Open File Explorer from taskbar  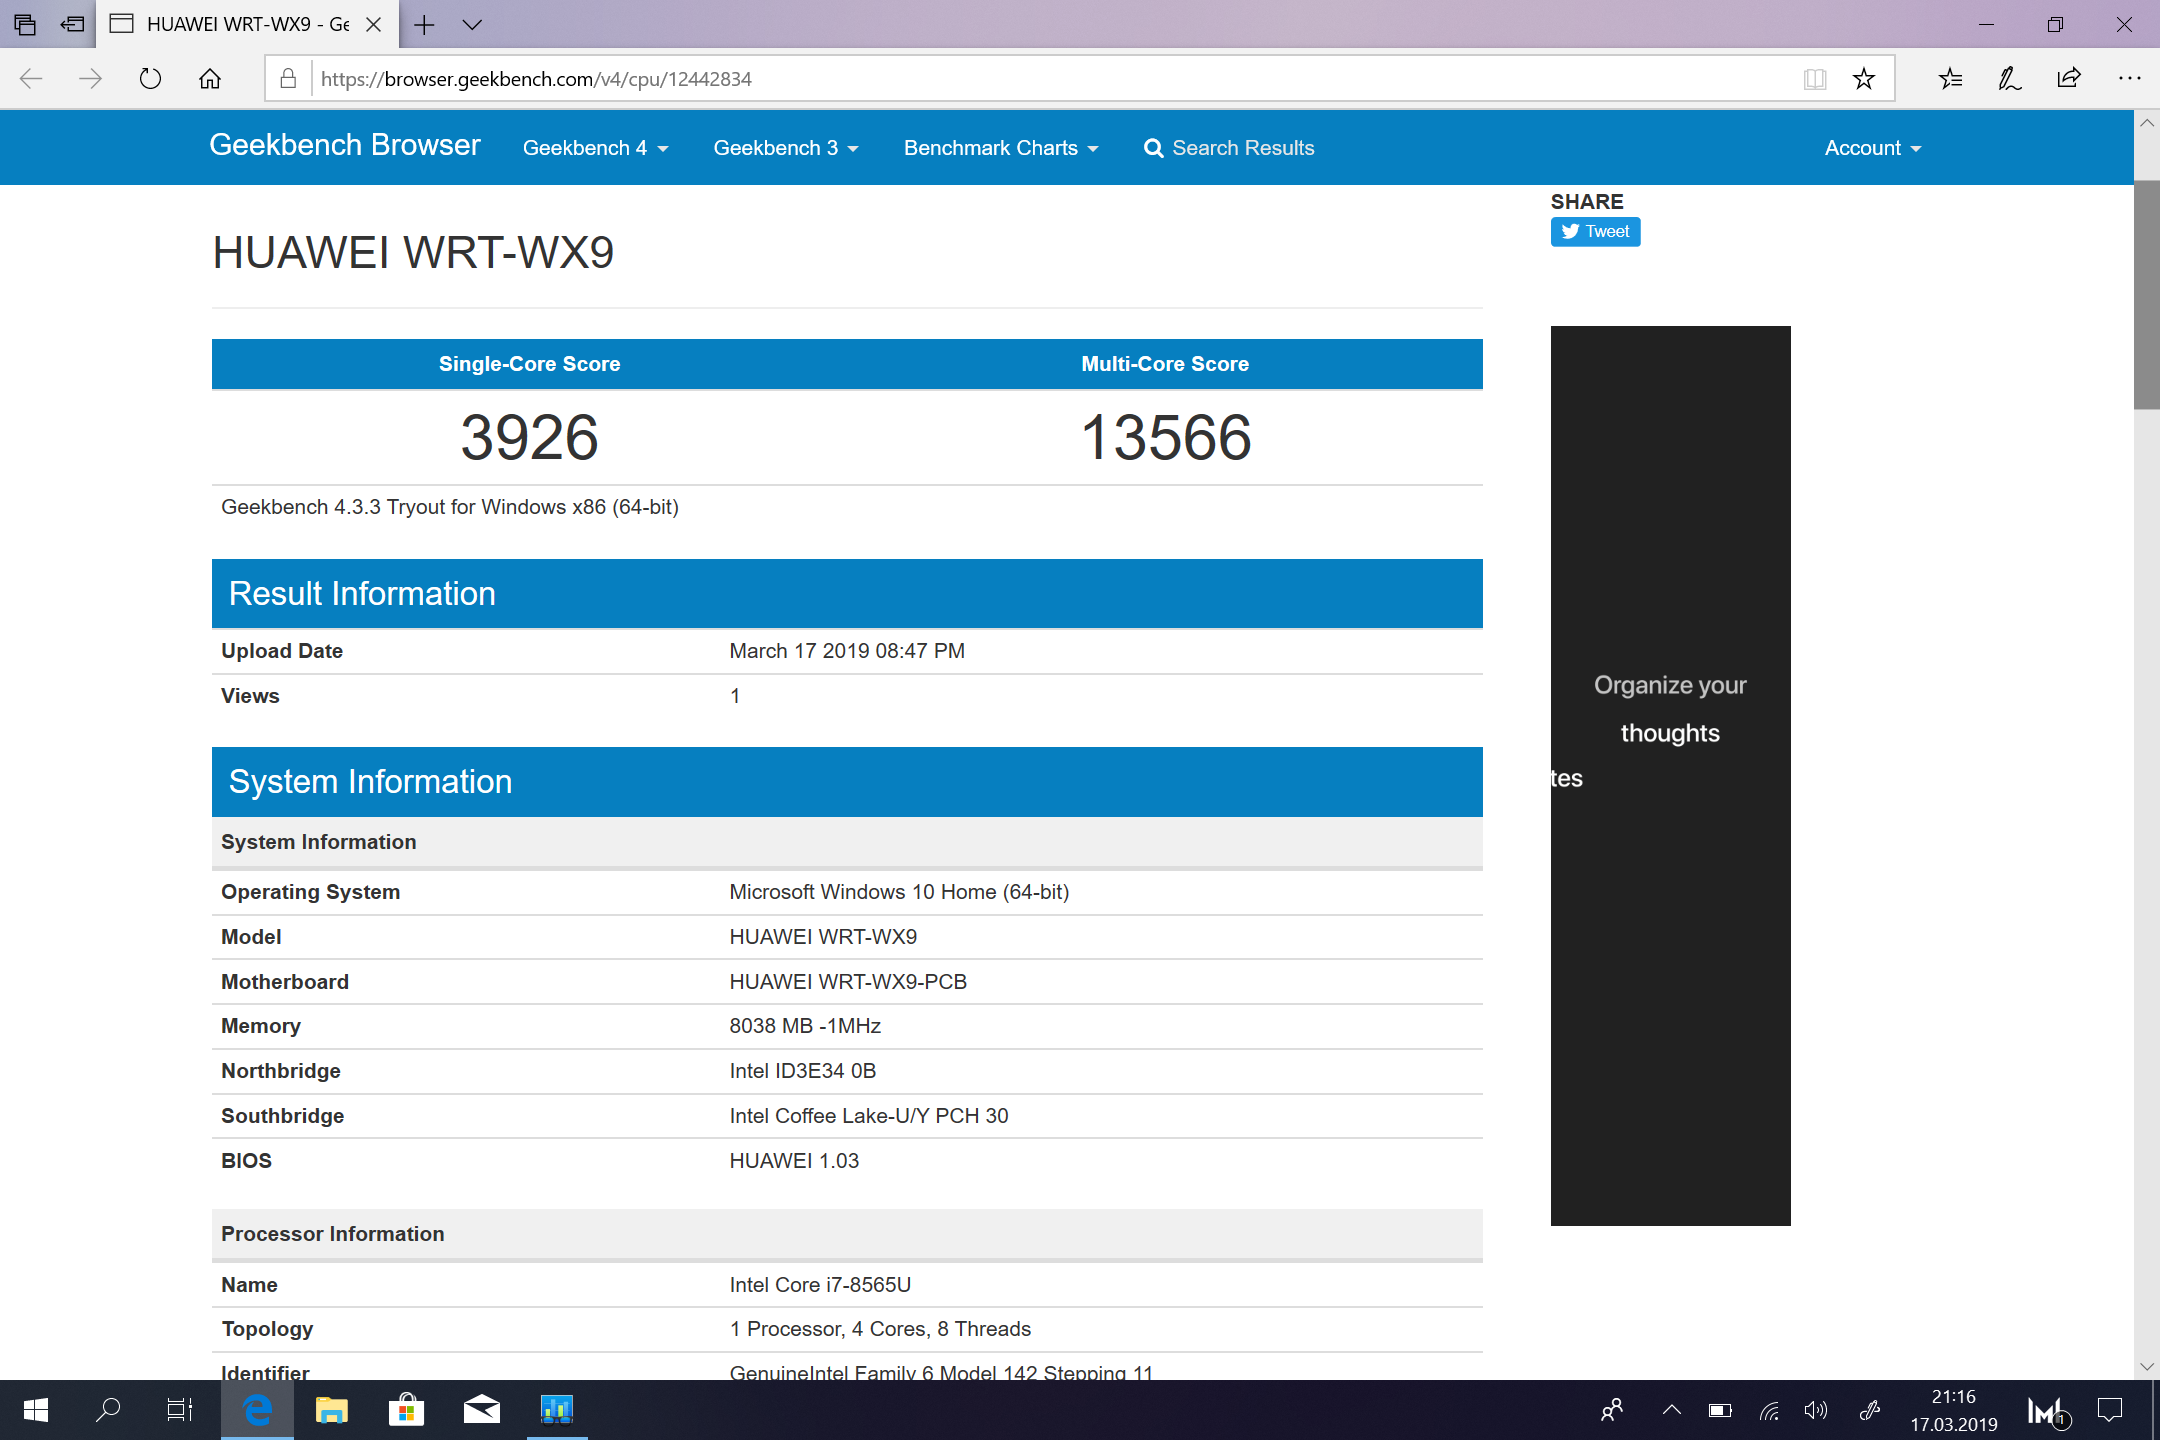click(x=332, y=1410)
